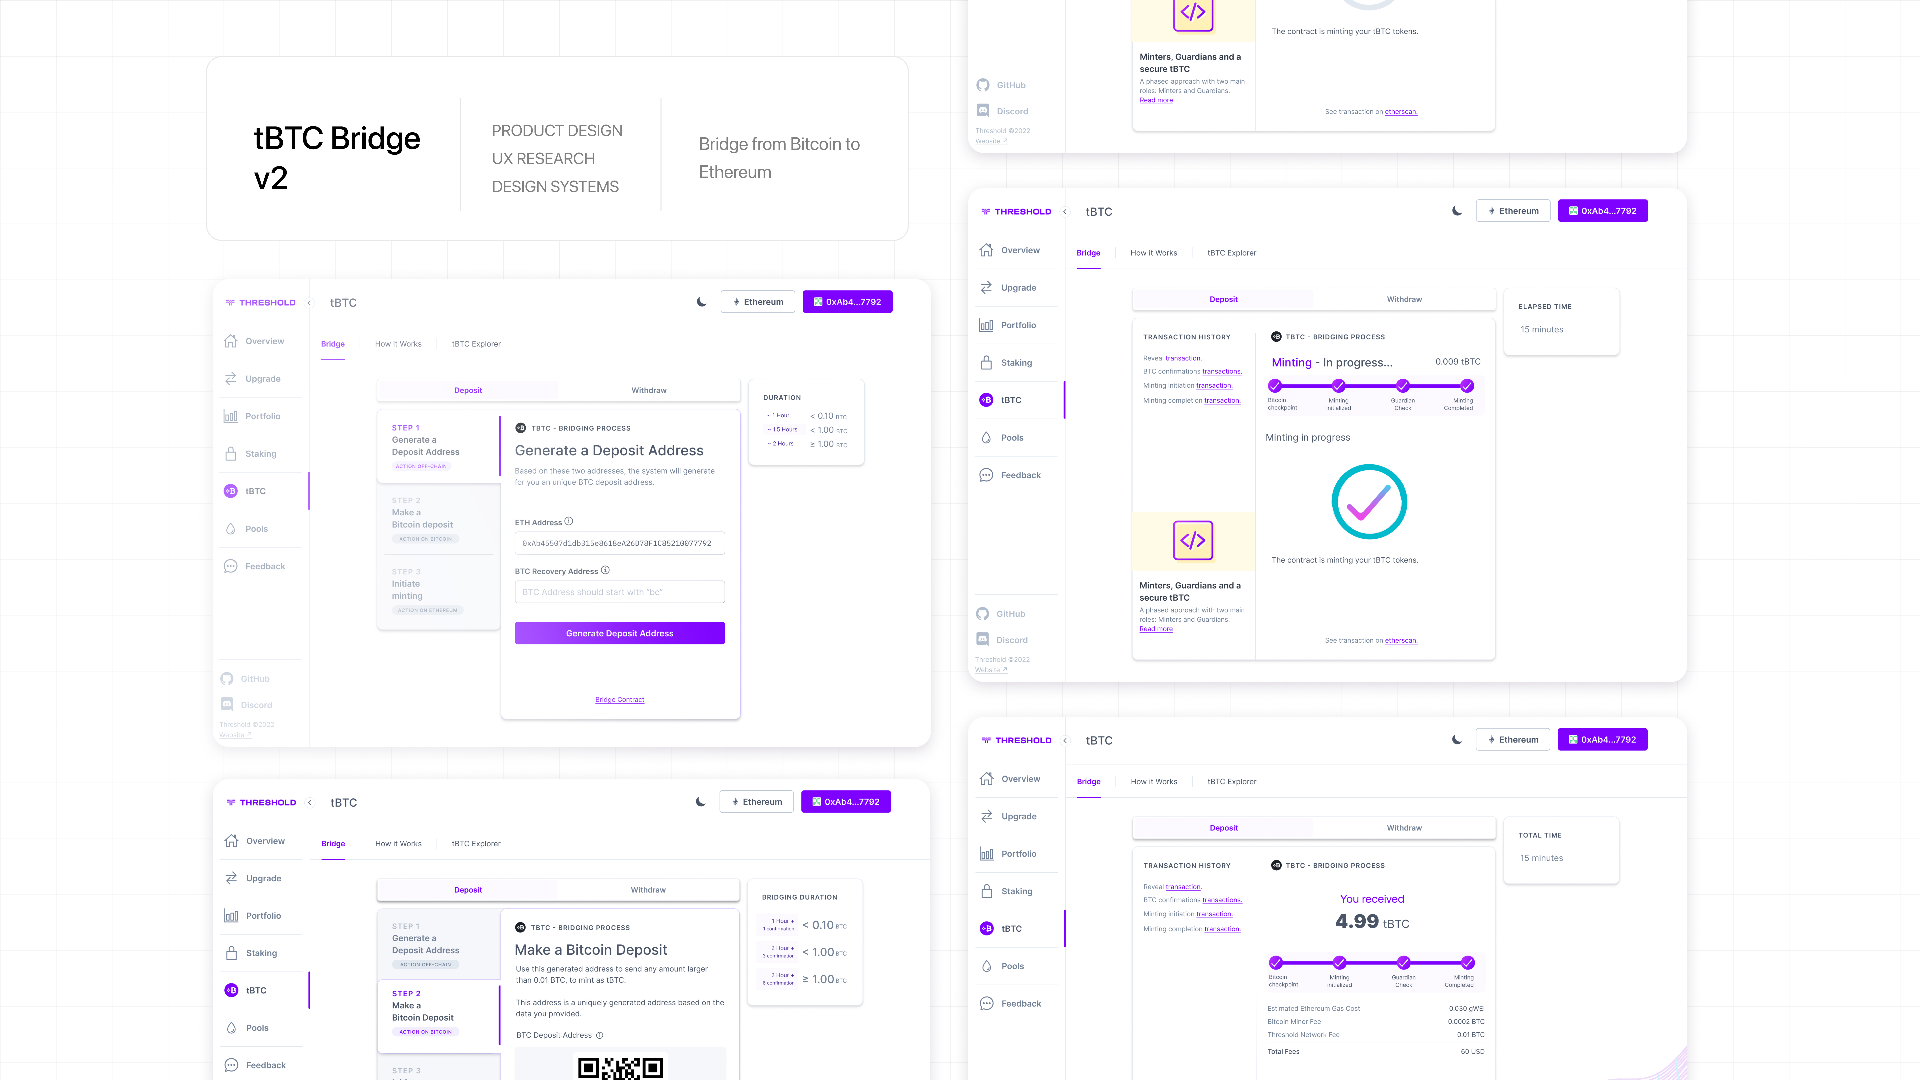This screenshot has height=1080, width=1920.
Task: Click info icon beside ETH Address label
Action: click(569, 522)
